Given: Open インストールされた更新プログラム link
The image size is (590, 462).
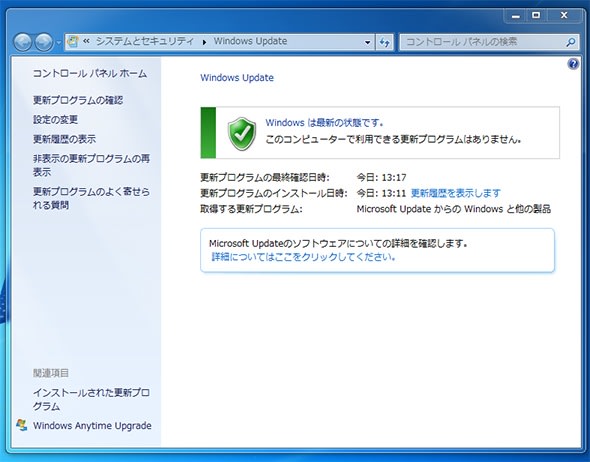Looking at the screenshot, I should 91,400.
